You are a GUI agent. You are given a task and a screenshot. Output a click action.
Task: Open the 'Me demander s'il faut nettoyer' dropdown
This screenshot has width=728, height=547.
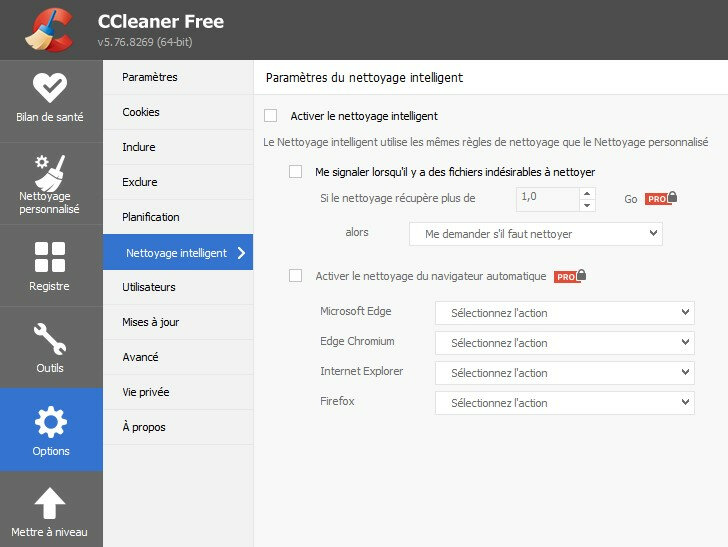coord(536,233)
